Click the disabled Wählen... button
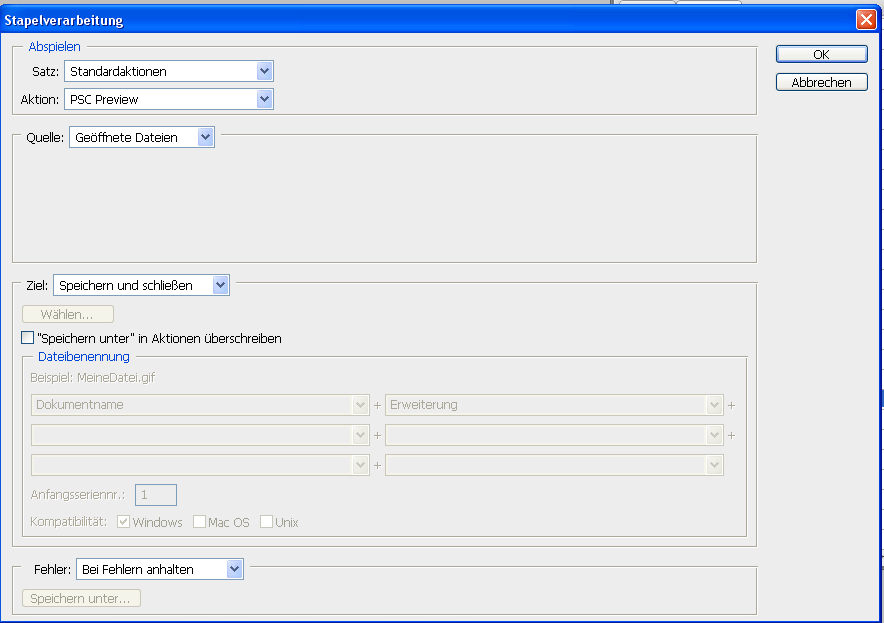The width and height of the screenshot is (884, 623). click(68, 314)
